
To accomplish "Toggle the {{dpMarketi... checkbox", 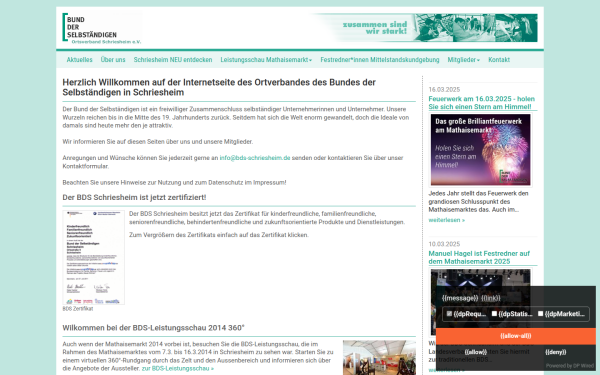I will click(540, 313).
